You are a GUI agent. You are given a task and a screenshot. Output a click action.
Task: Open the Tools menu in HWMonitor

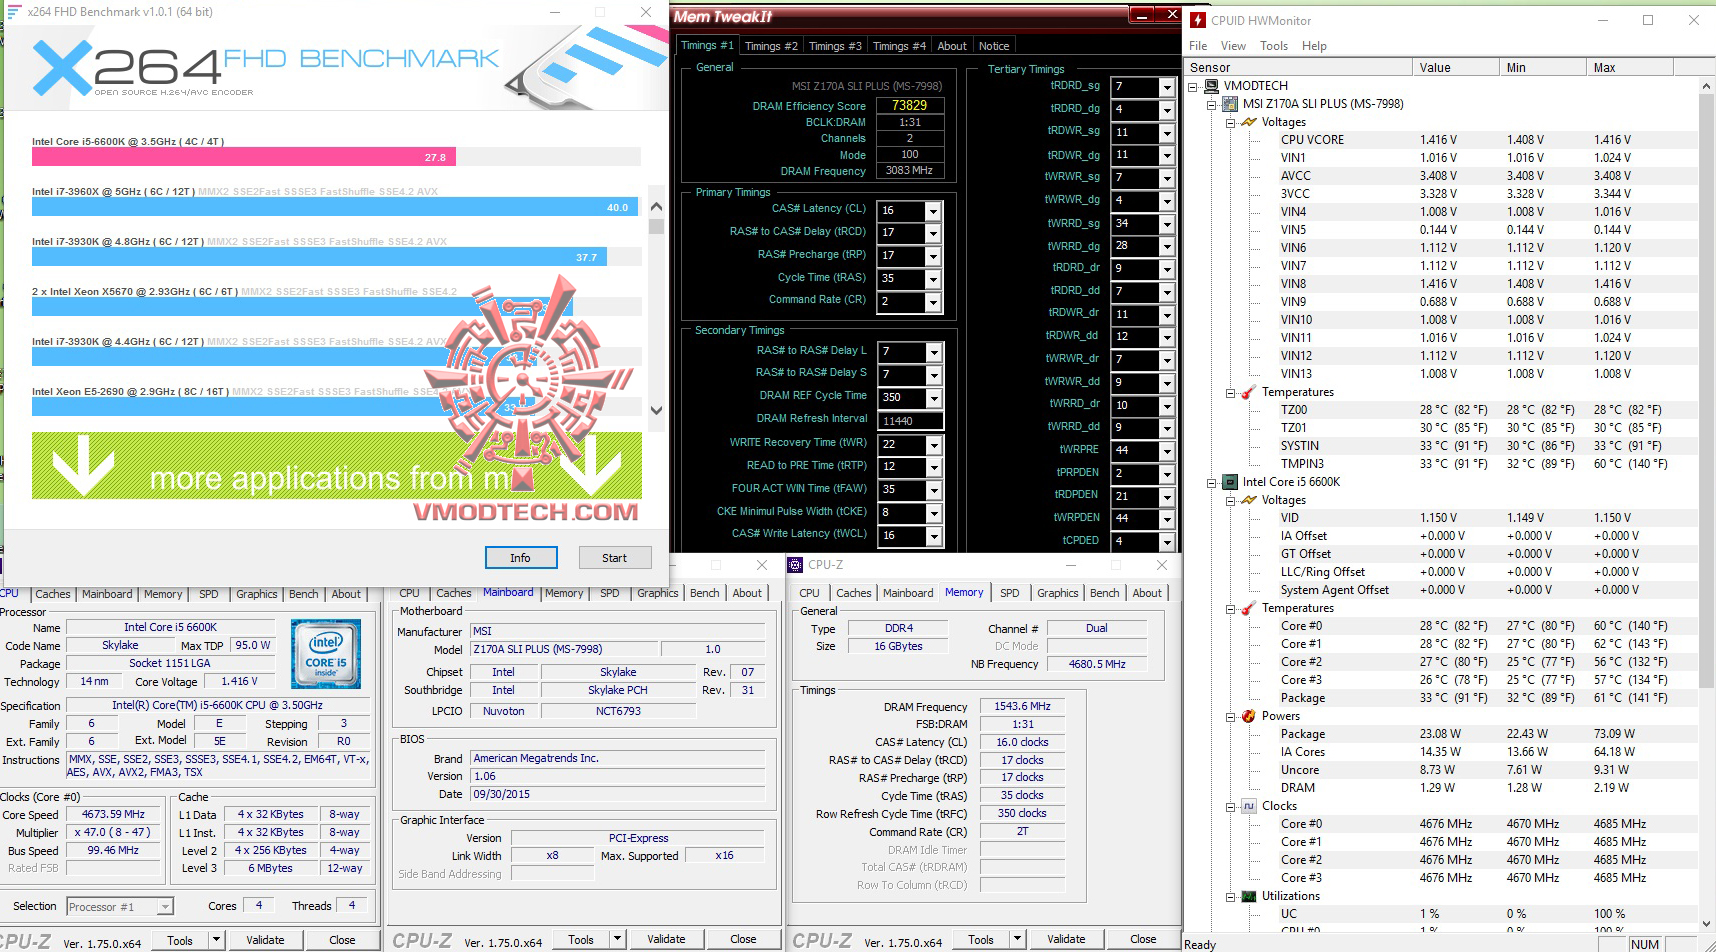(1274, 46)
